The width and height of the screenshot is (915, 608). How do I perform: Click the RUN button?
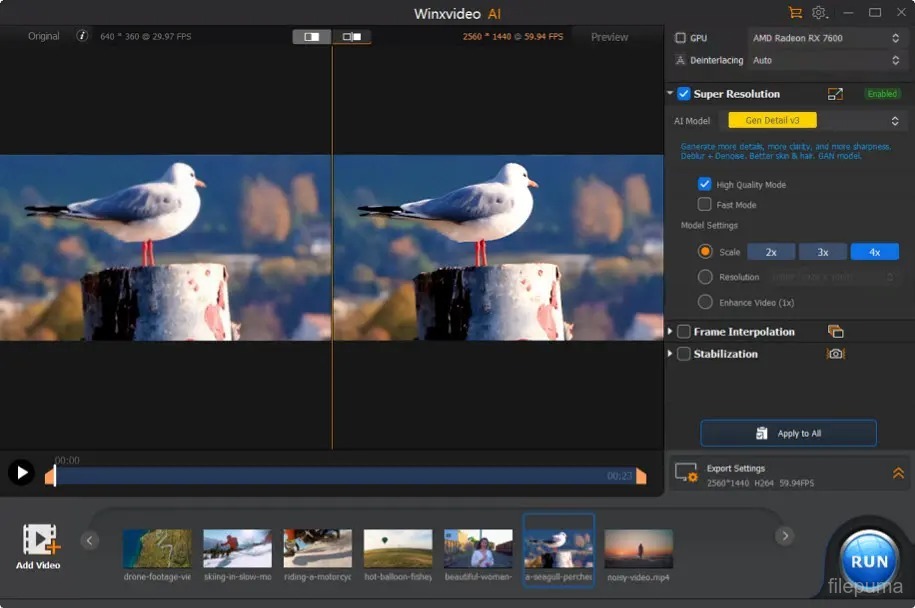[x=869, y=561]
